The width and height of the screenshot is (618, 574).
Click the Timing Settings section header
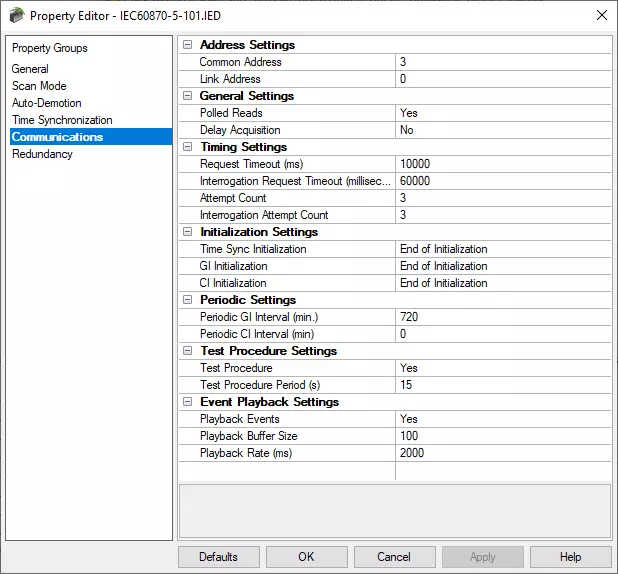pos(244,147)
